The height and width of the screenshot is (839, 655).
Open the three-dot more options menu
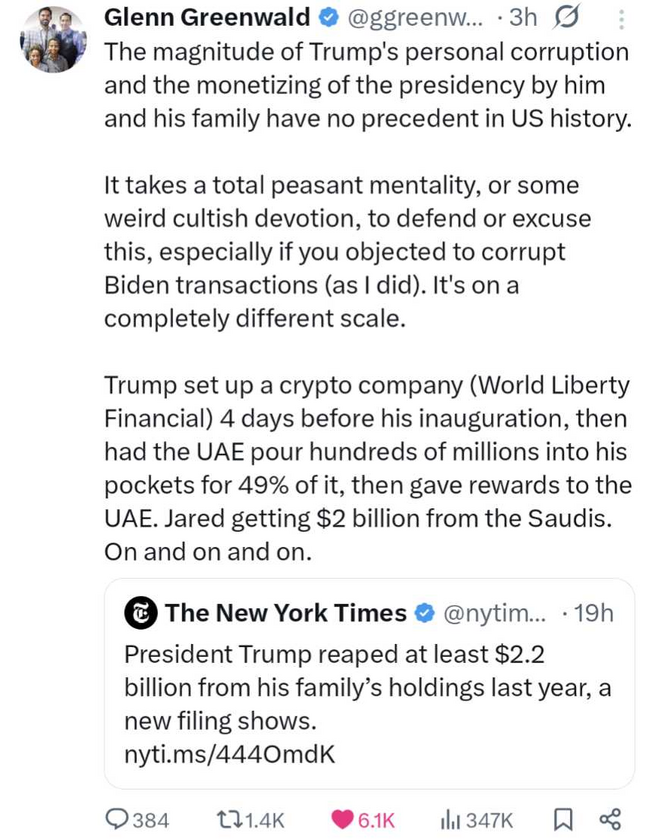coord(621,19)
